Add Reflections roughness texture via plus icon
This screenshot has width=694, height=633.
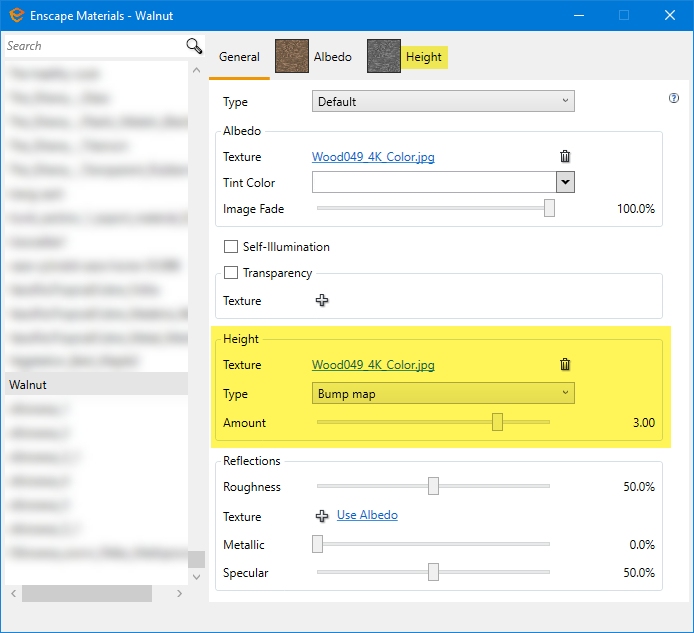click(322, 516)
